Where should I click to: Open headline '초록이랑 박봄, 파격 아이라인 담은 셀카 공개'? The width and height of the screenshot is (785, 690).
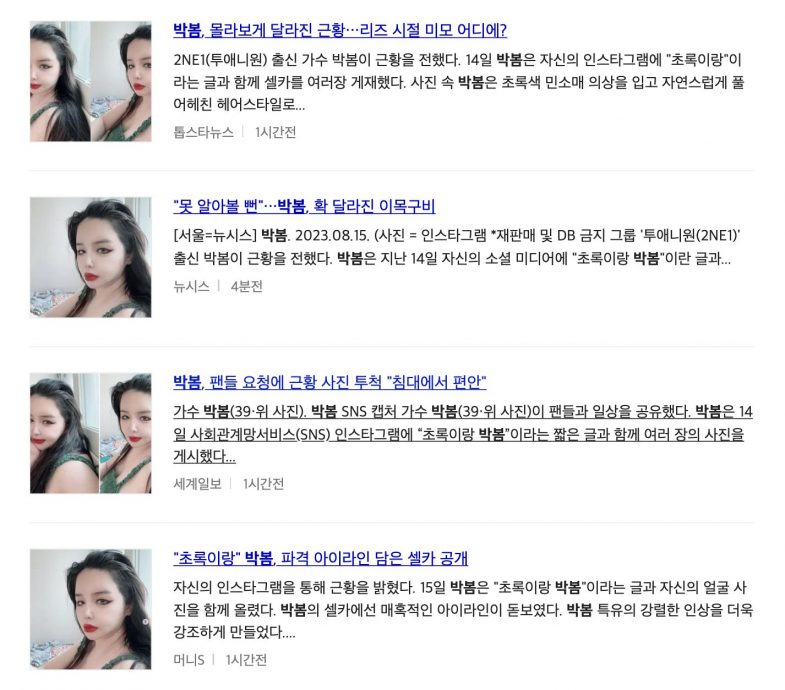[320, 558]
